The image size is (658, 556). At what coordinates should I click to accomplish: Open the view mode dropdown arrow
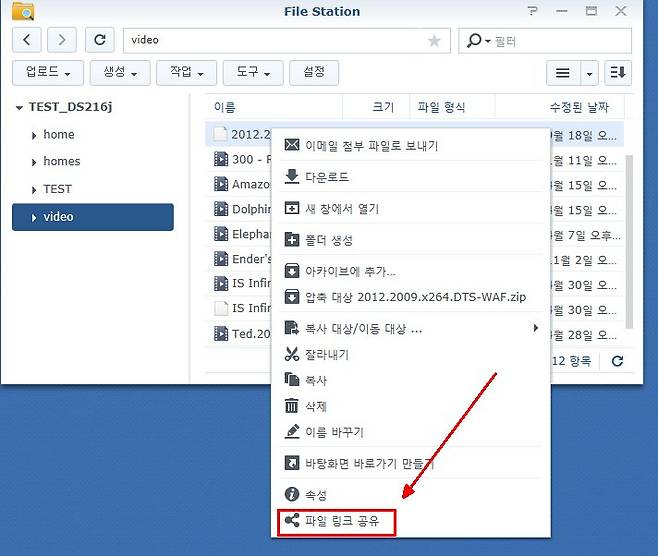[x=589, y=73]
